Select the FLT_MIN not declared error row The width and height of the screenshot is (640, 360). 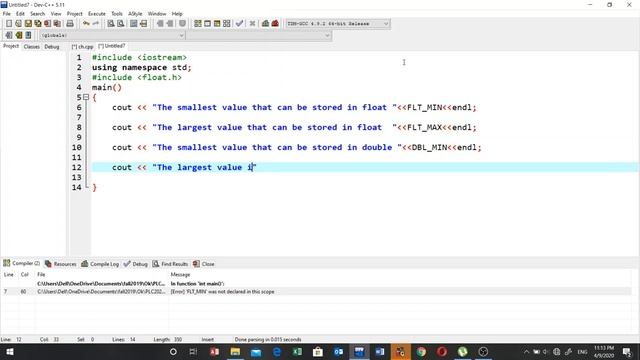[316, 291]
